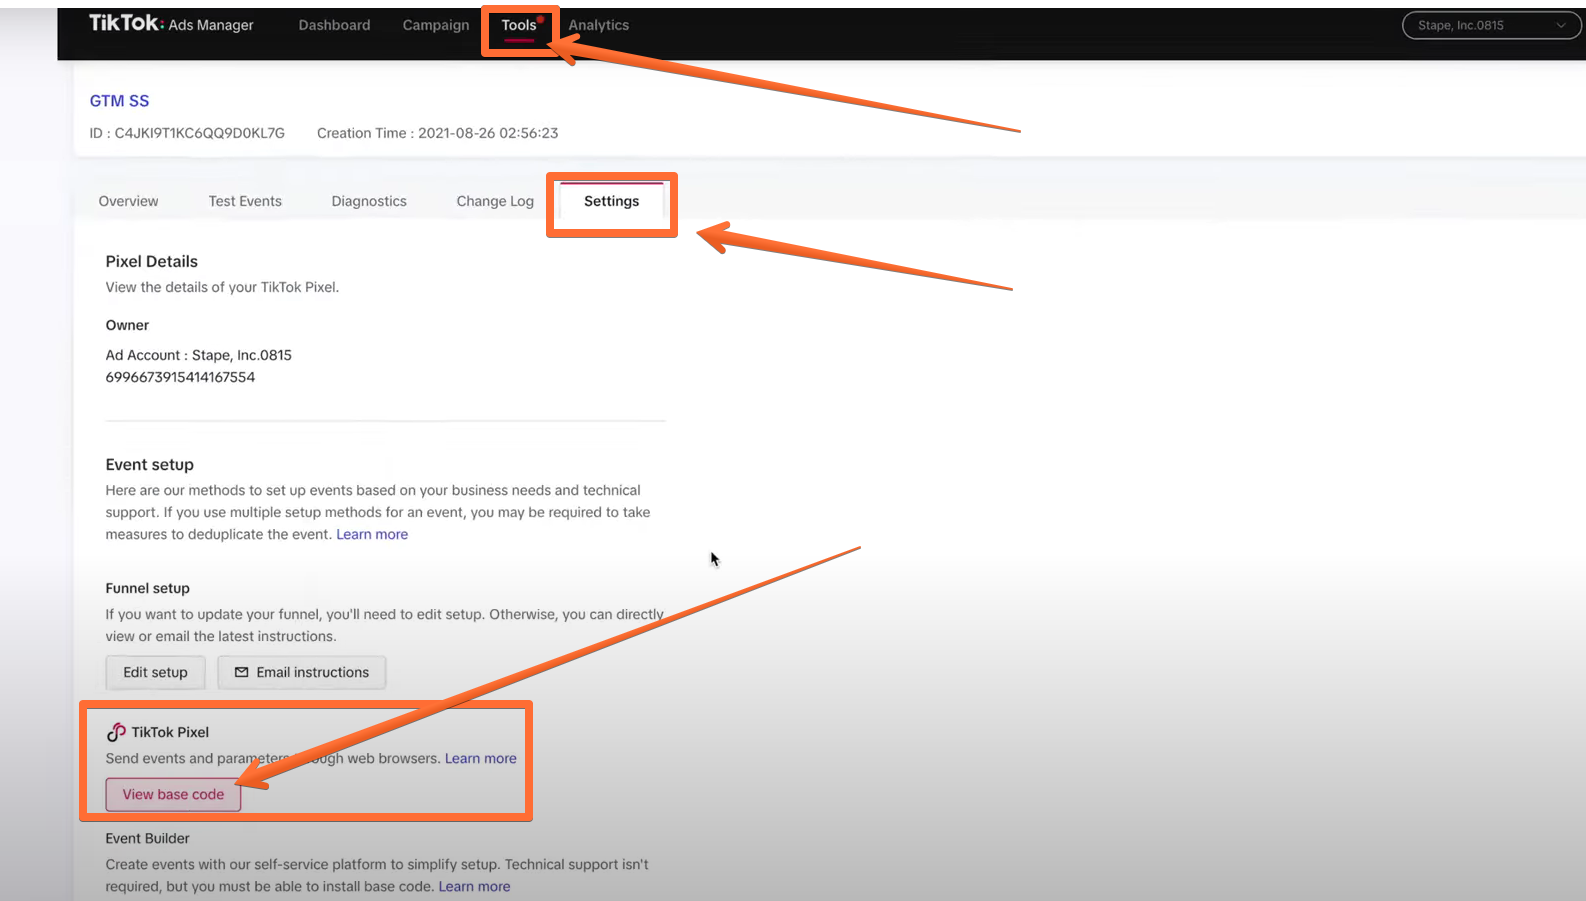Click the Edit setup button
This screenshot has height=901, width=1586.
click(155, 672)
